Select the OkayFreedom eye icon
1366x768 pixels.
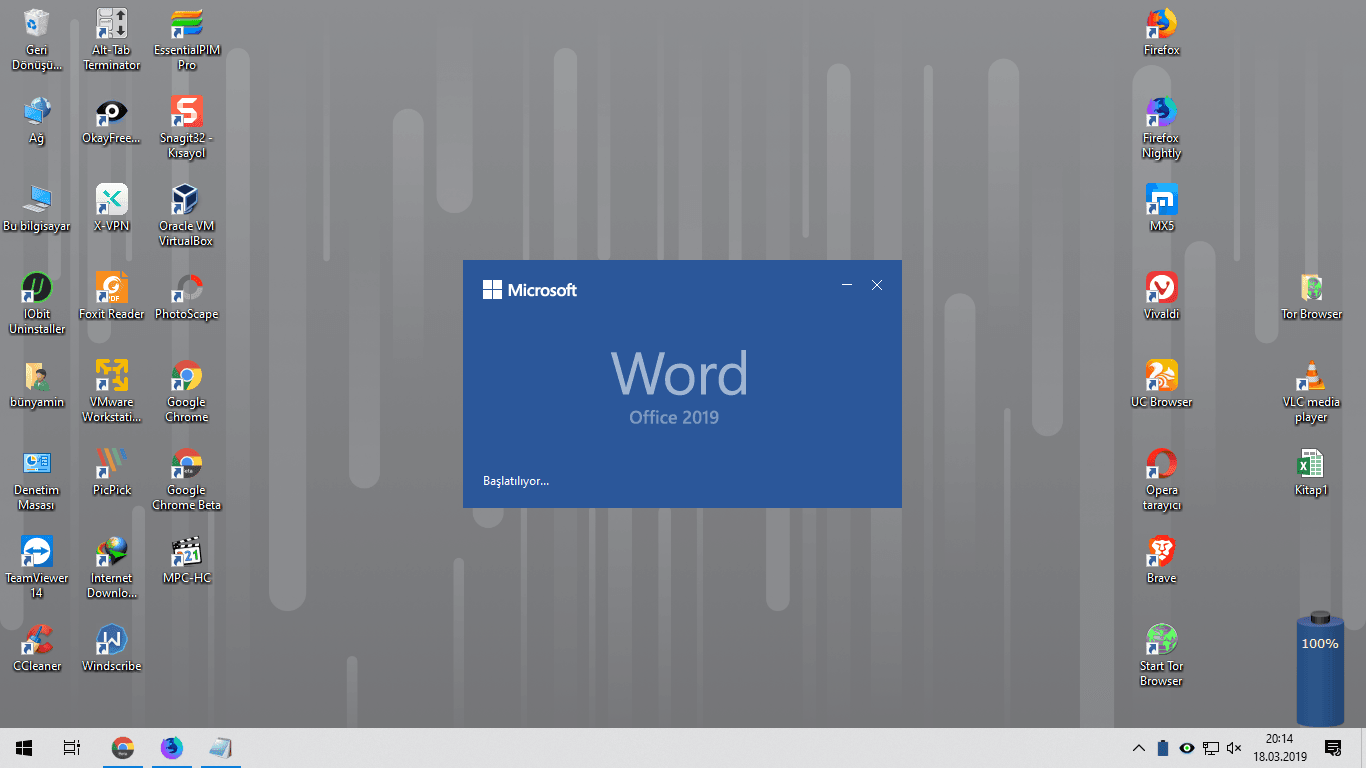pyautogui.click(x=111, y=121)
